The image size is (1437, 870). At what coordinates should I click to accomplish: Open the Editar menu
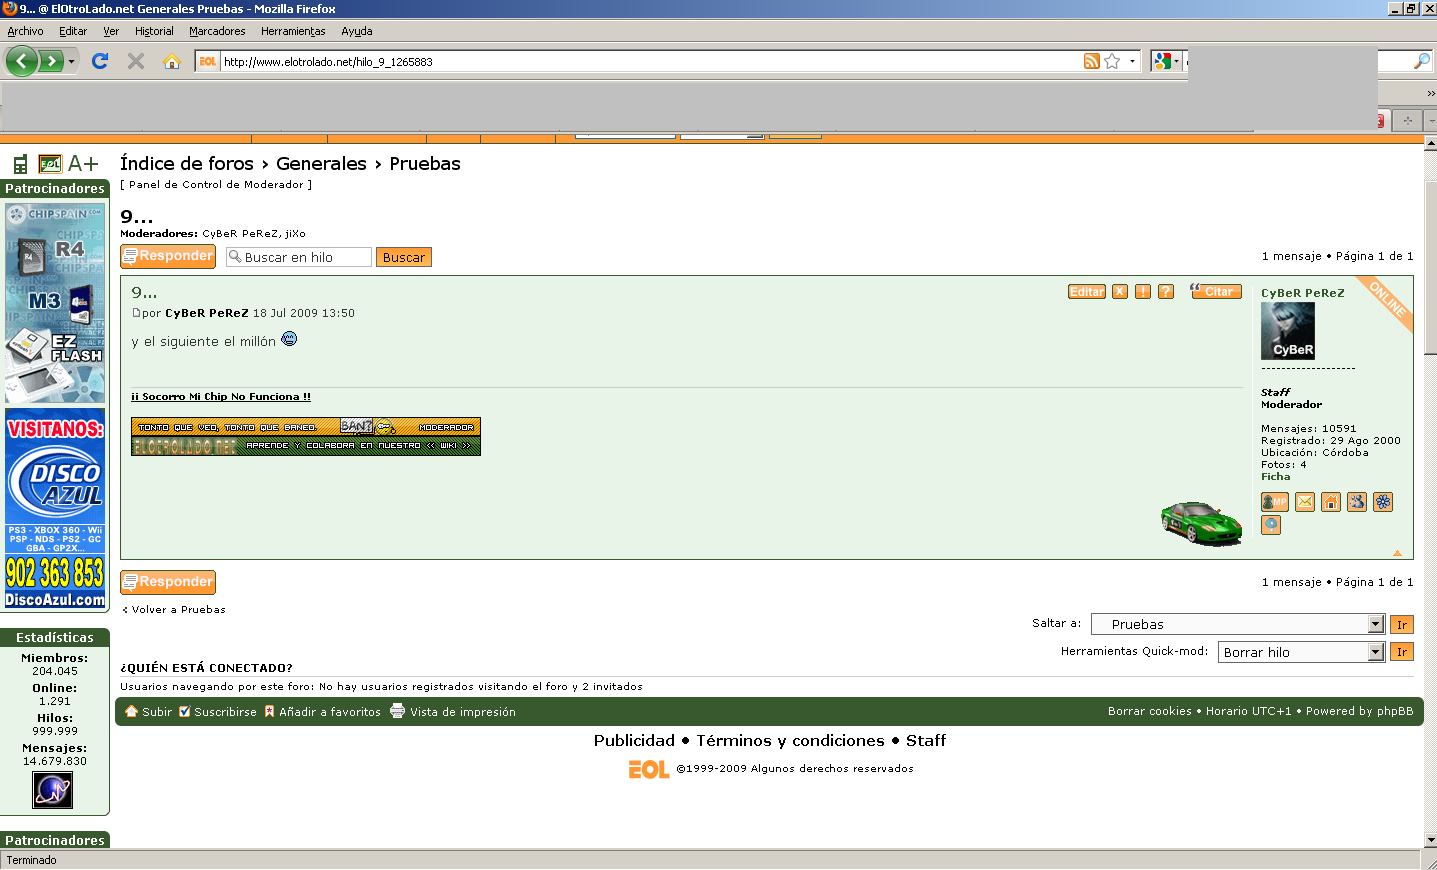(73, 31)
